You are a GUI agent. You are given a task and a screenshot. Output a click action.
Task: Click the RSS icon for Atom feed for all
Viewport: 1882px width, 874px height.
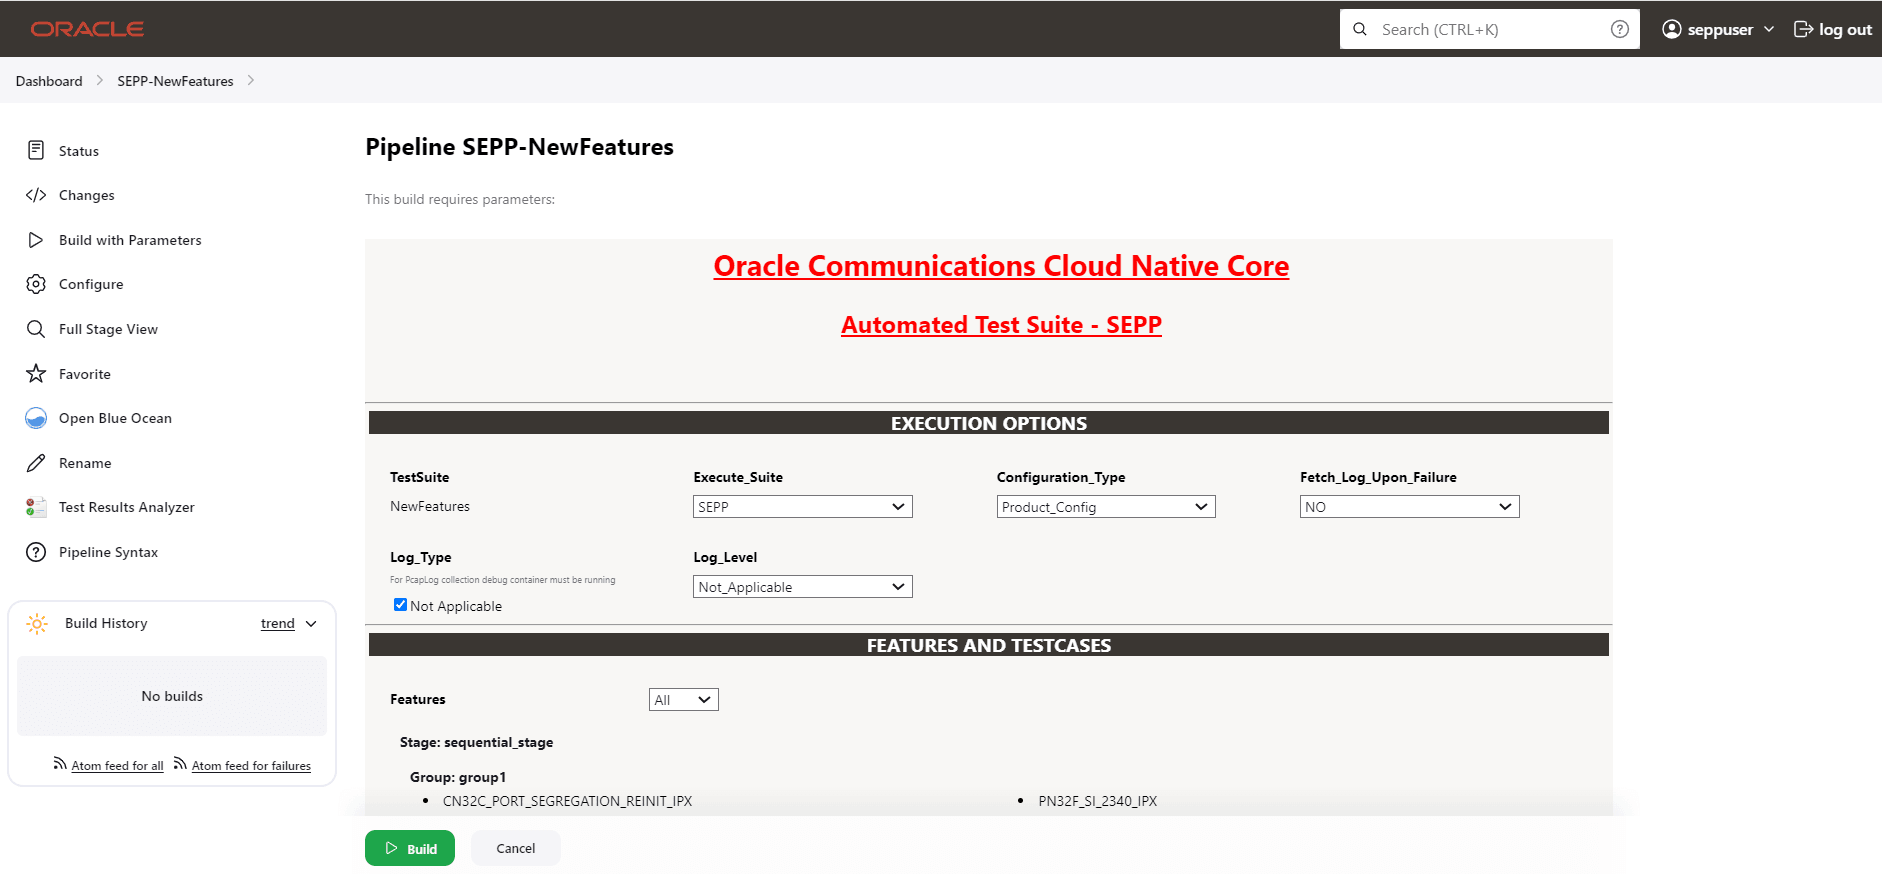[x=60, y=764]
